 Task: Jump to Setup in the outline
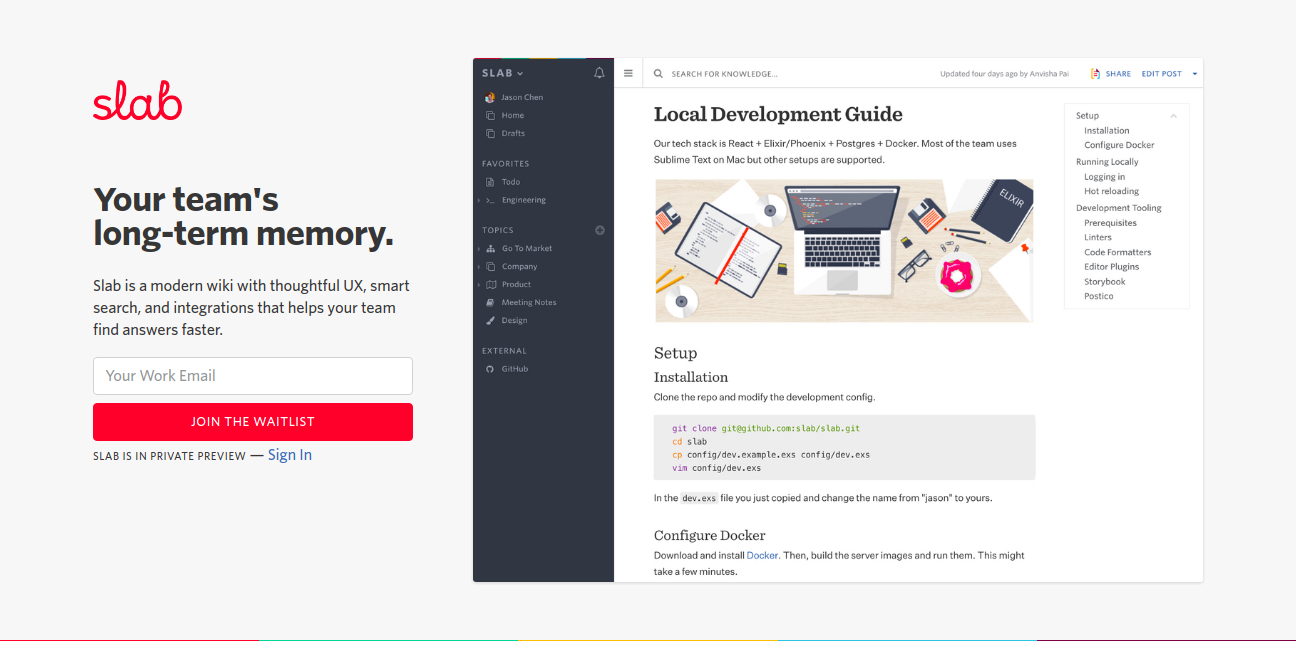point(1087,116)
